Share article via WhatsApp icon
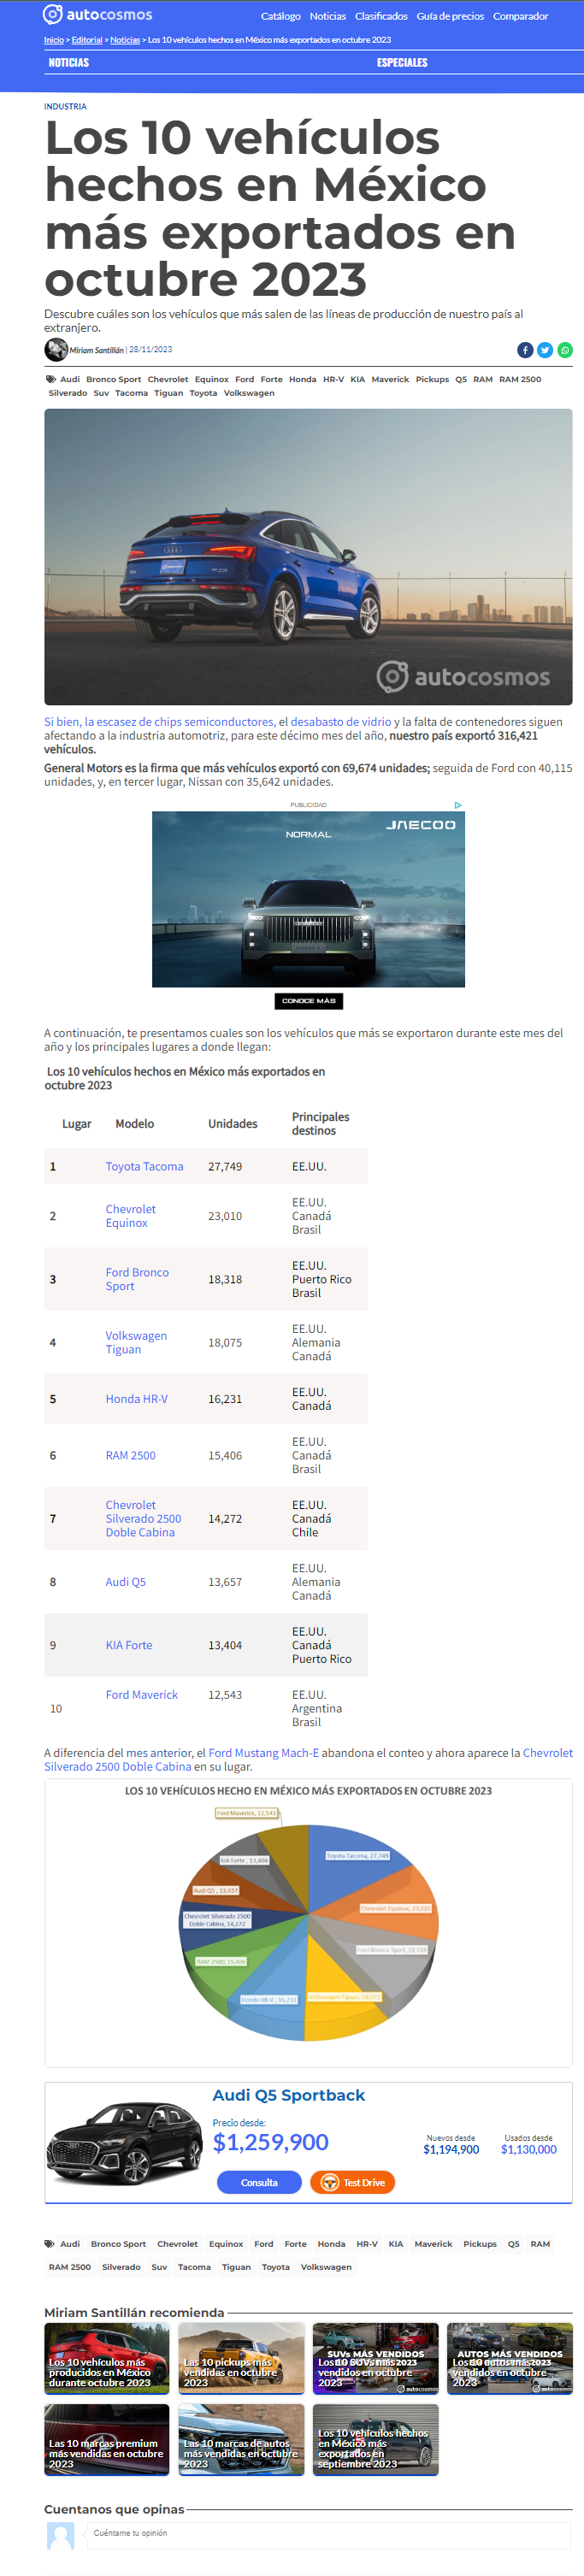The height and width of the screenshot is (2576, 584). 565,350
